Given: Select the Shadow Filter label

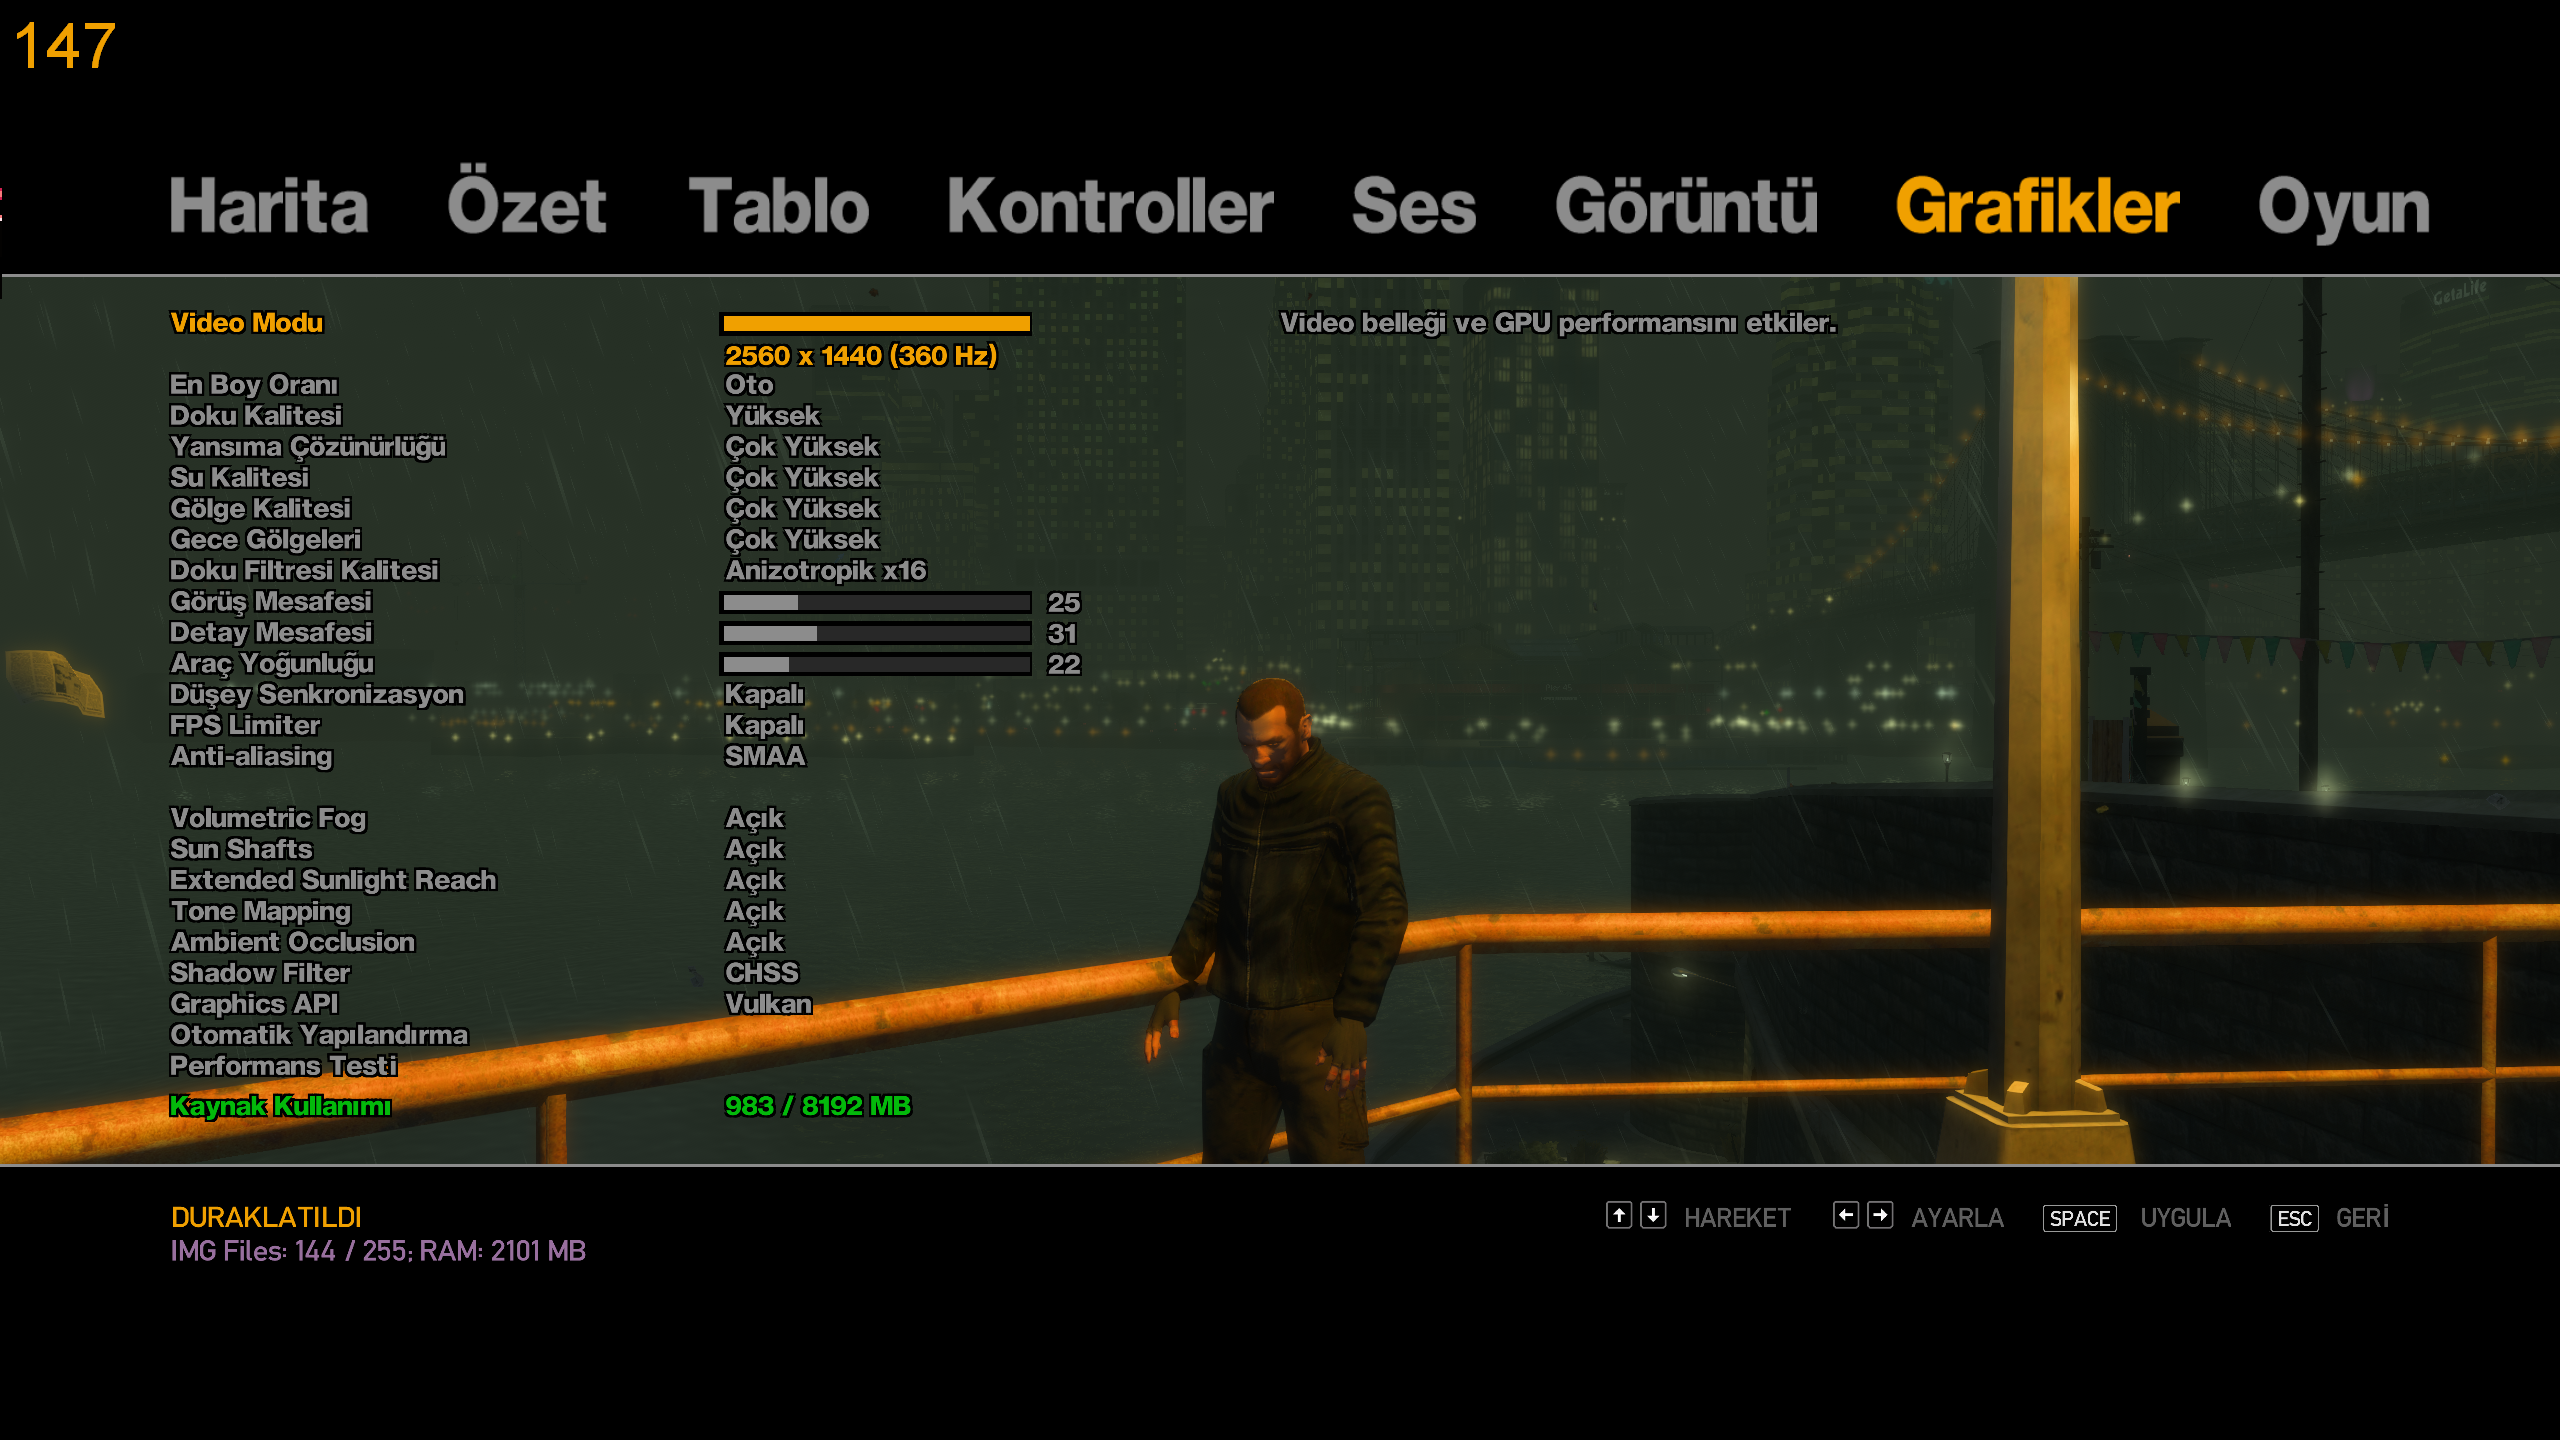Looking at the screenshot, I should pyautogui.click(x=260, y=973).
